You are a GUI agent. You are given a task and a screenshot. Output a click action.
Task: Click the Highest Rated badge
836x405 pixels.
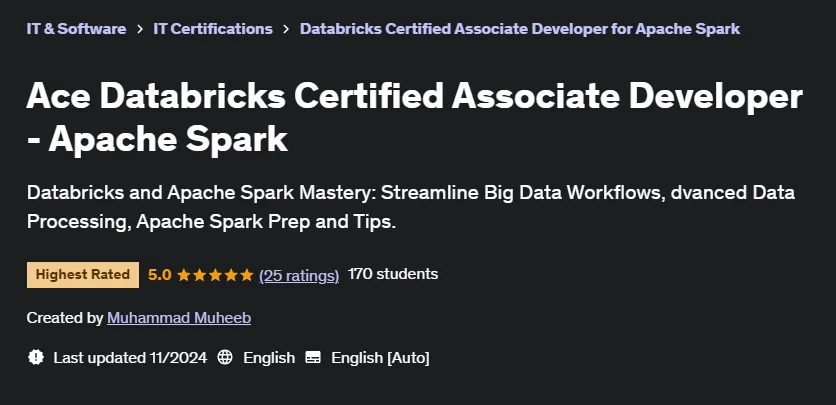pyautogui.click(x=83, y=275)
